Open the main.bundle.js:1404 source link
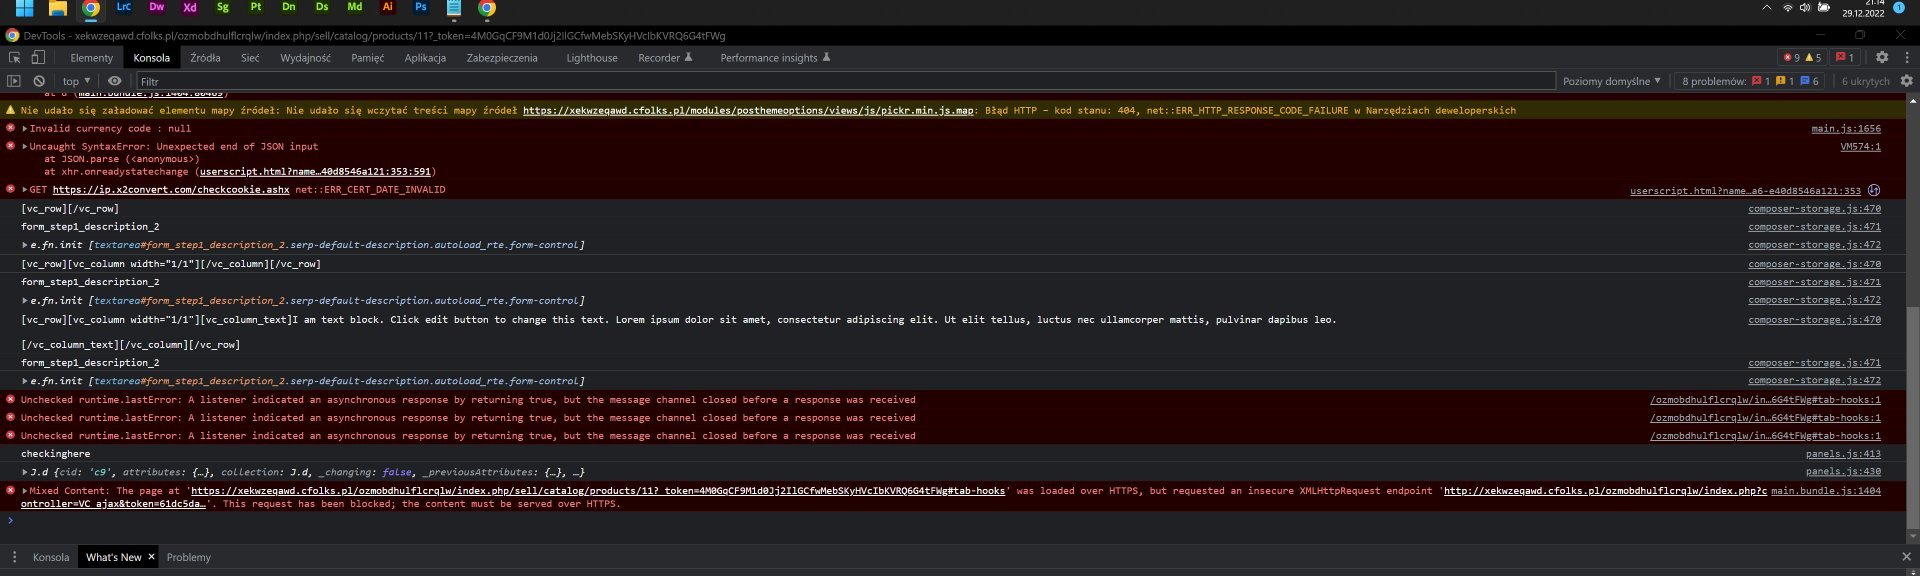The image size is (1920, 576). coord(1826,491)
